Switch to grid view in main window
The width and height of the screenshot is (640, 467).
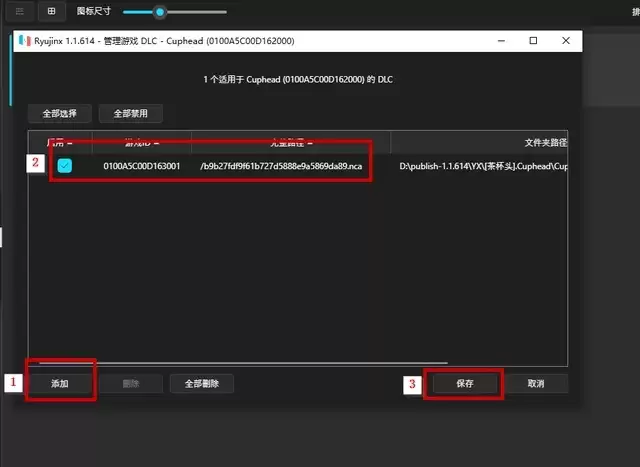click(51, 11)
